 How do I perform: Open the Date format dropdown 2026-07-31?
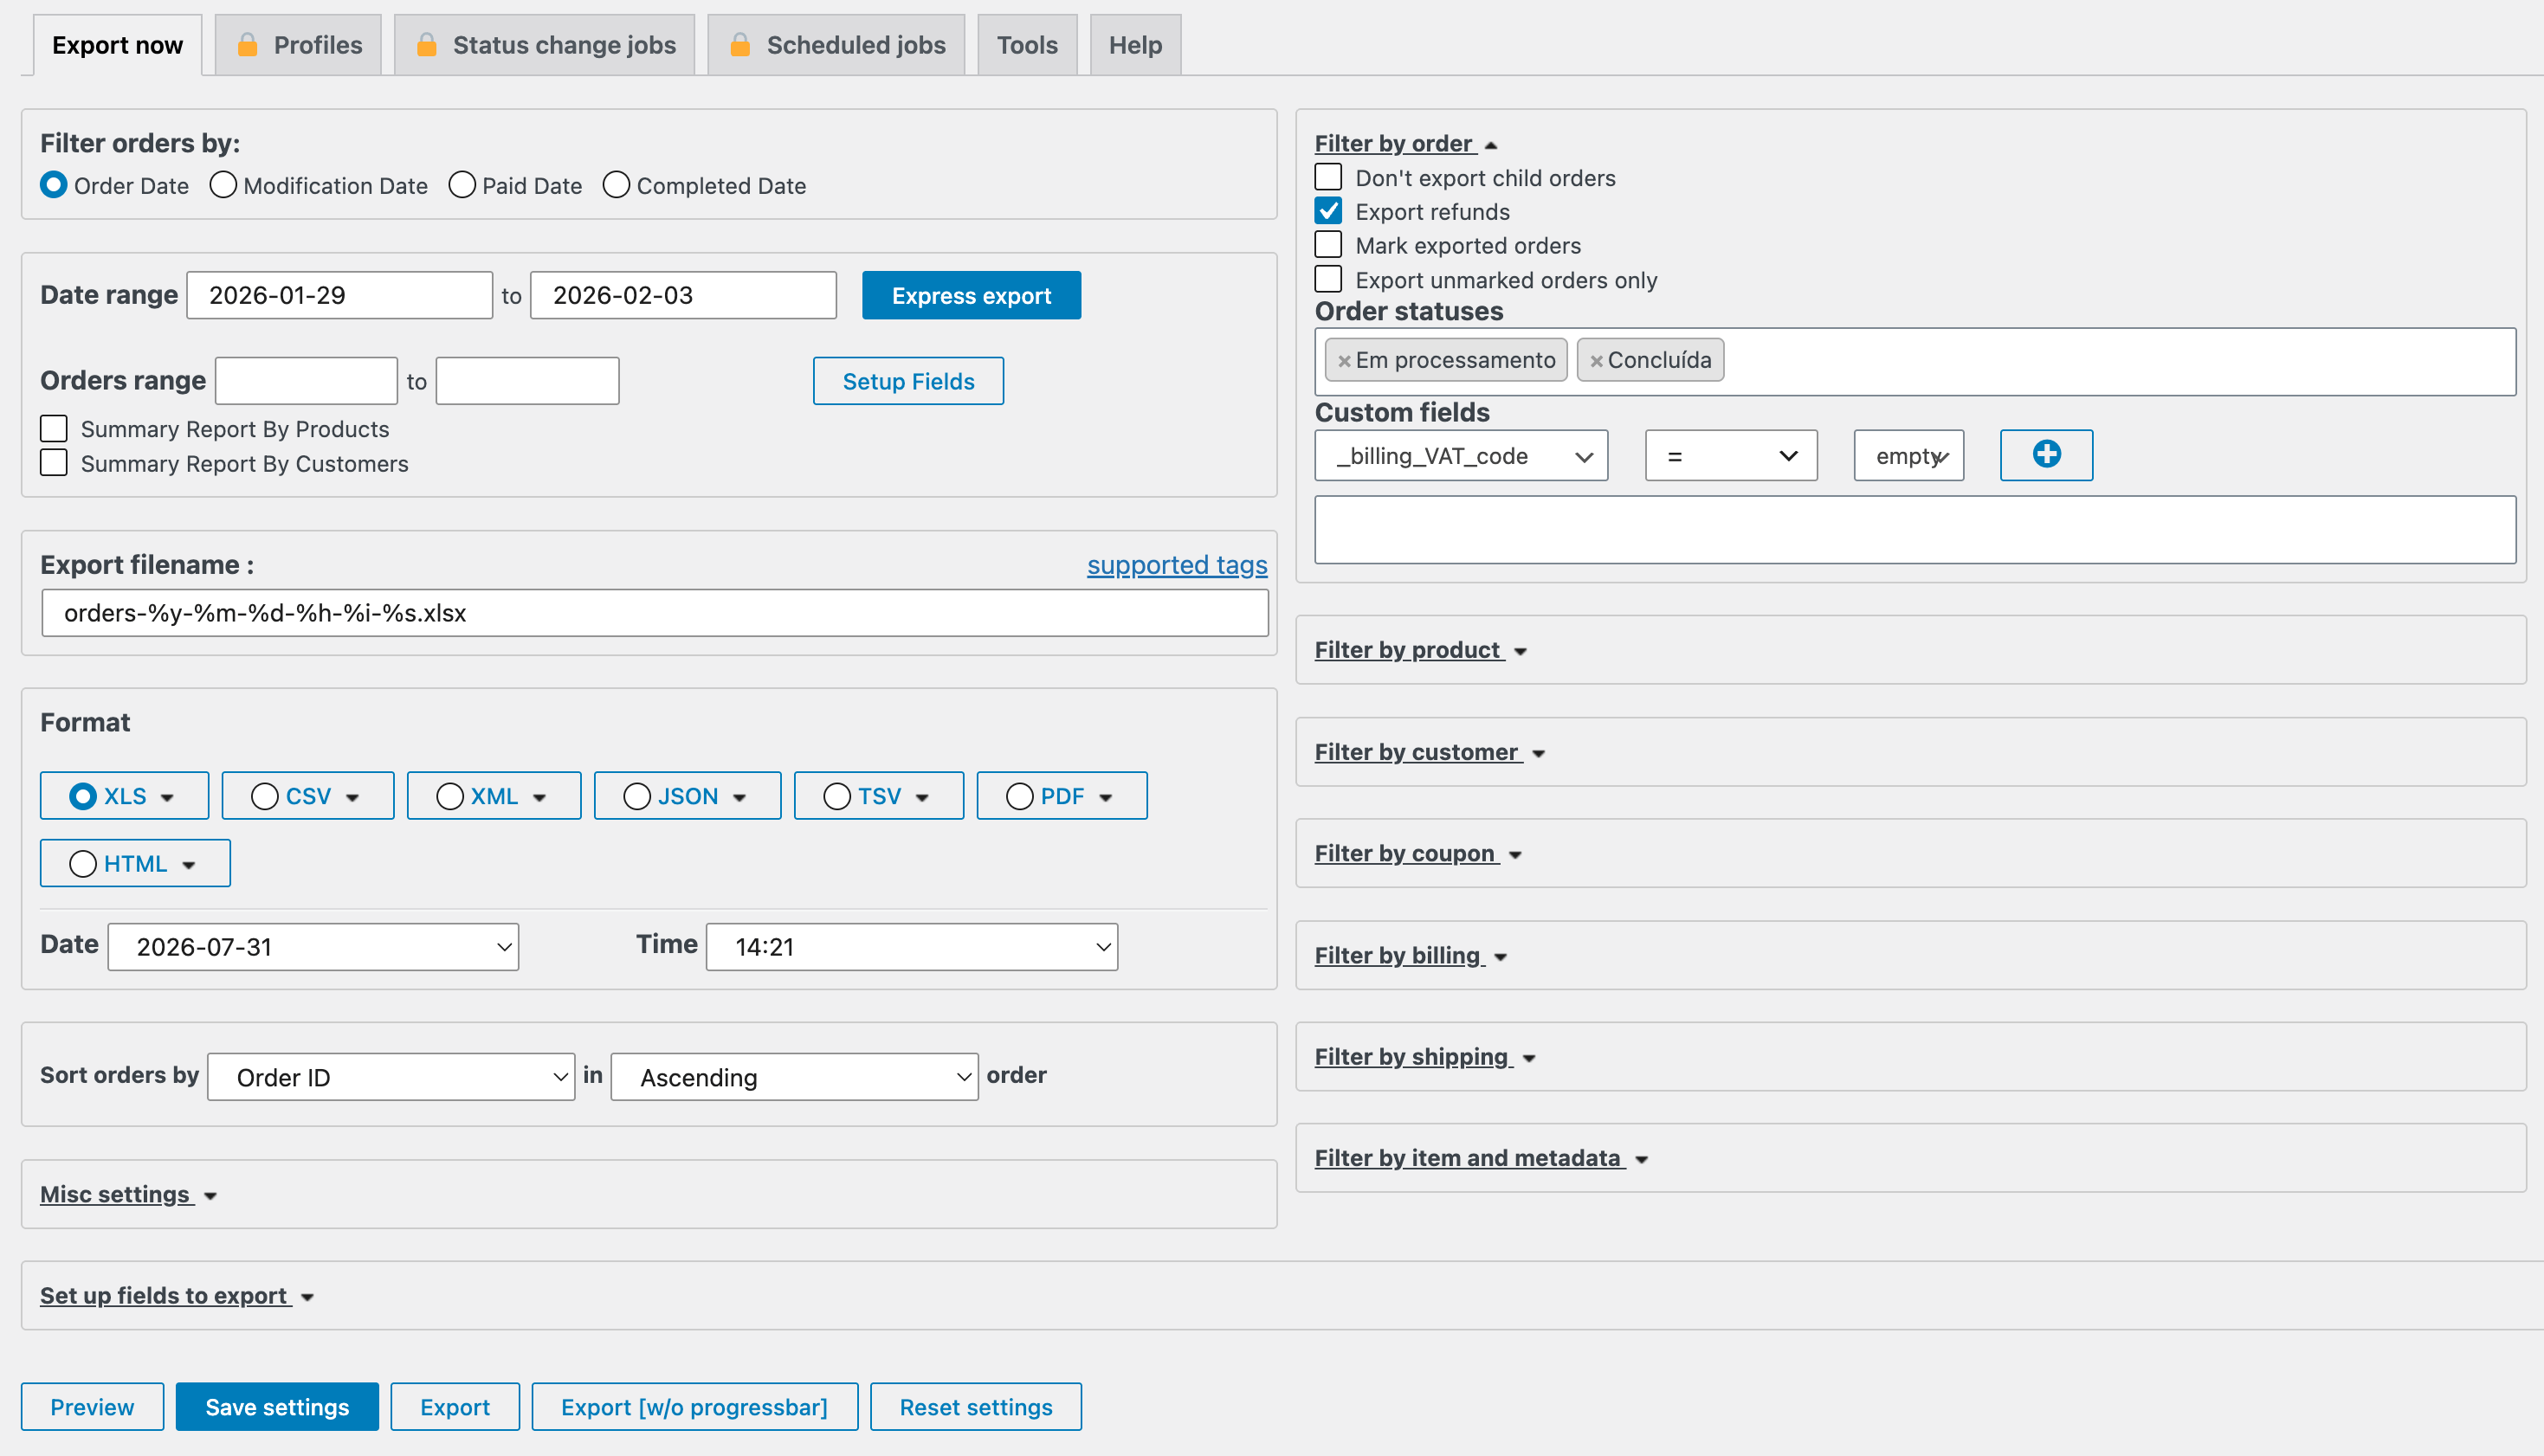(x=313, y=947)
